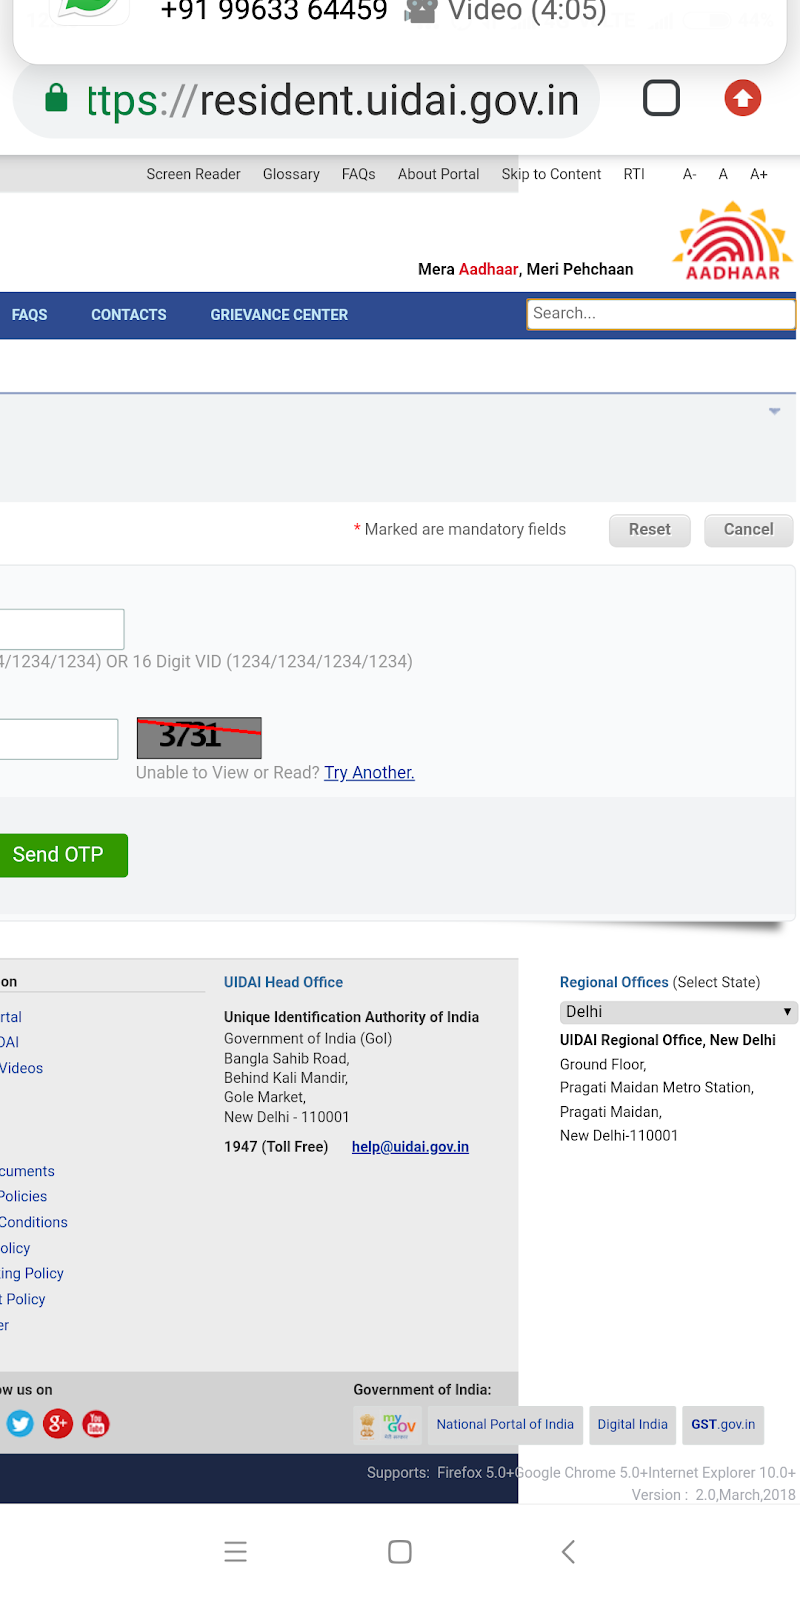Decrease font size with A-
This screenshot has height=1600, width=800.
(689, 174)
